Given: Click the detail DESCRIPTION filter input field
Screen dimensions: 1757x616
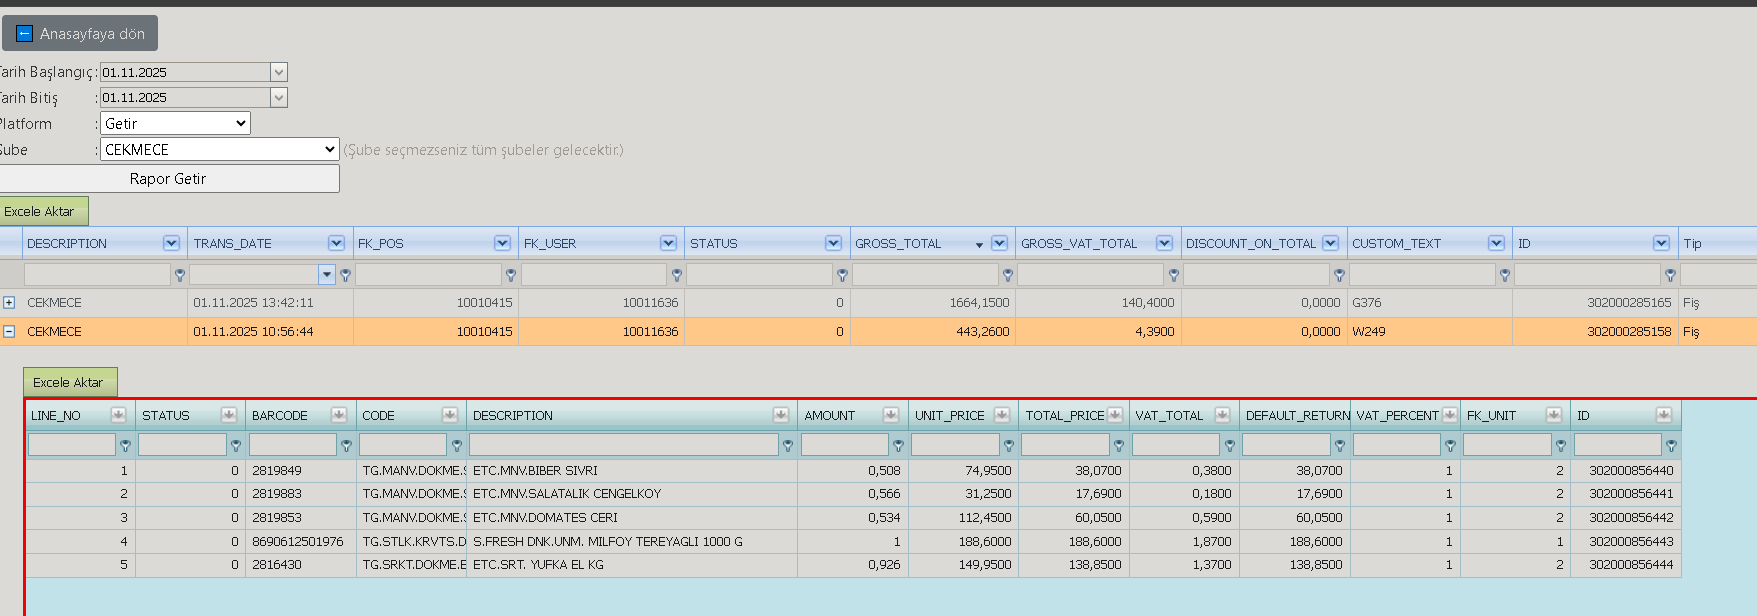Looking at the screenshot, I should click(x=624, y=445).
